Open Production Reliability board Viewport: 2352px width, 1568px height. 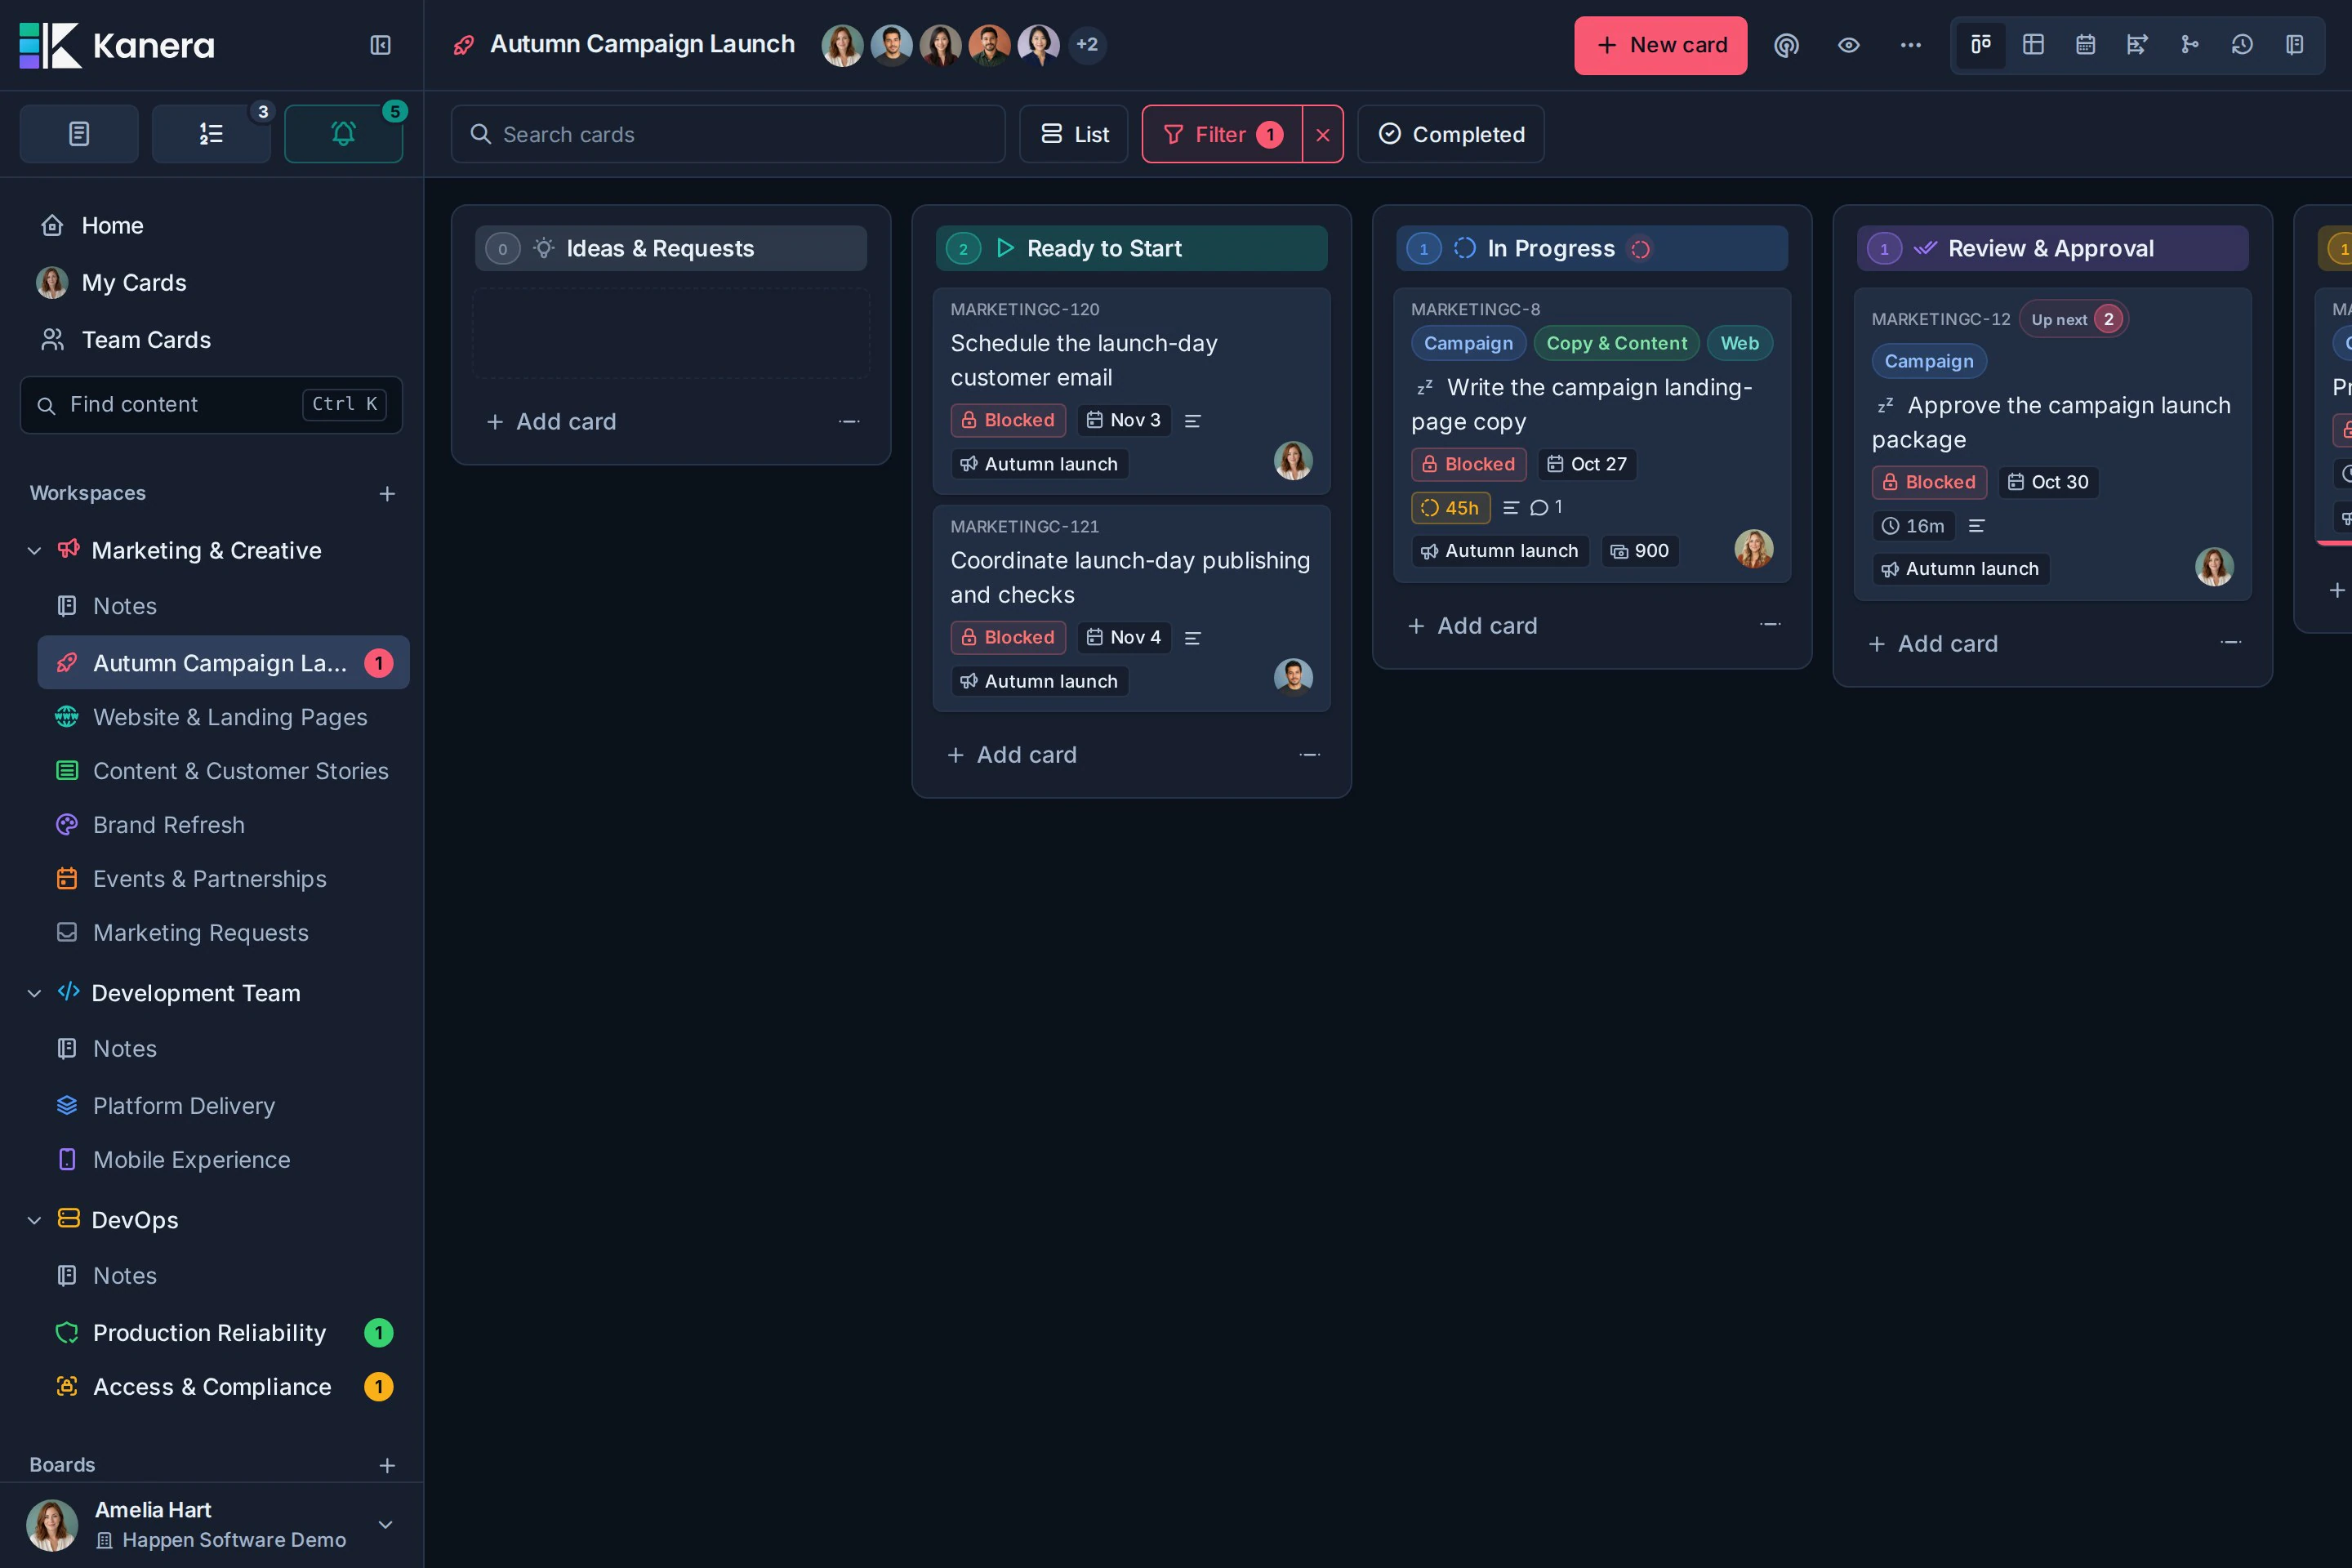point(224,1333)
